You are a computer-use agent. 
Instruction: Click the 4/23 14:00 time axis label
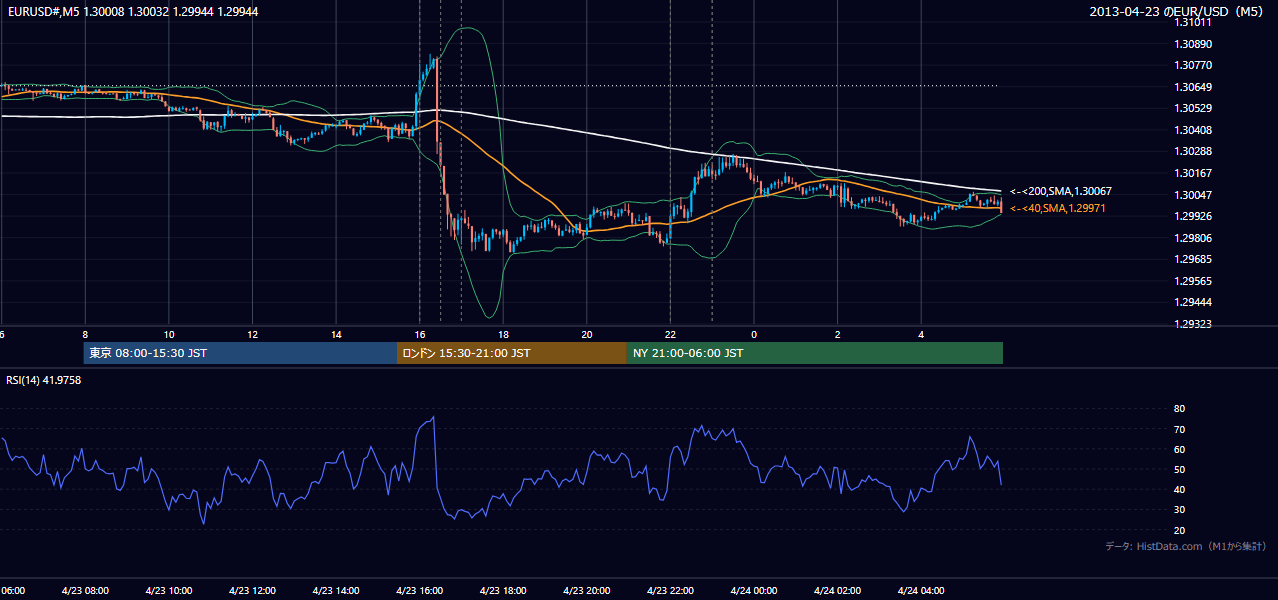[336, 590]
